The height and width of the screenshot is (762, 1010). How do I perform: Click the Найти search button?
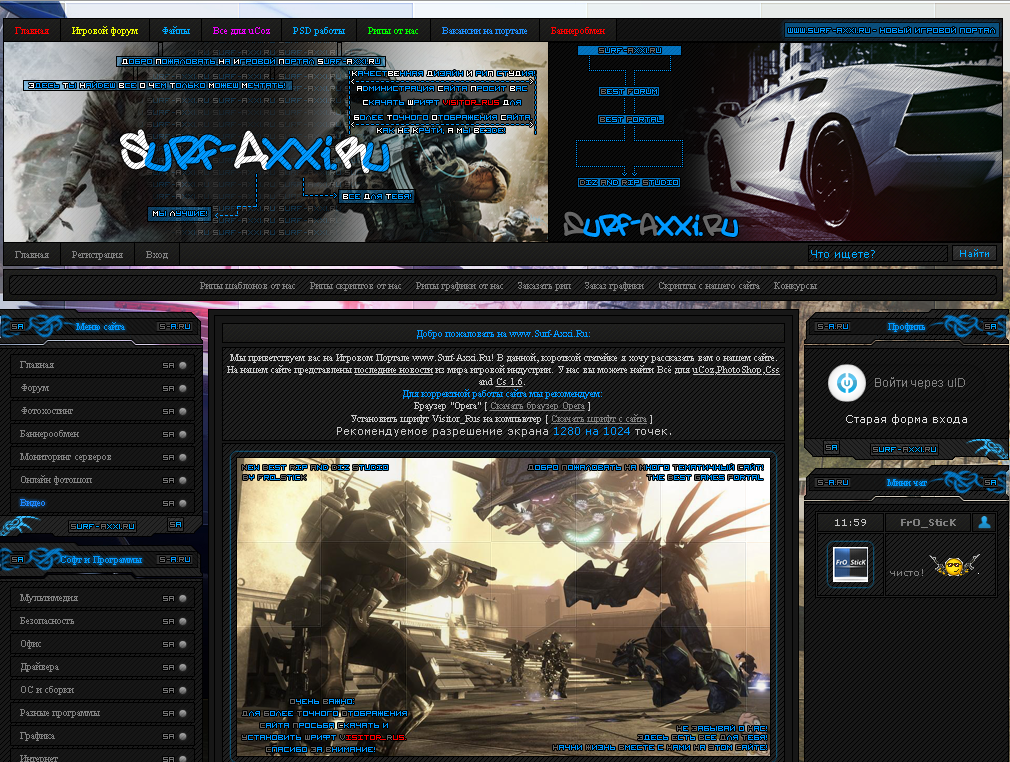click(974, 254)
